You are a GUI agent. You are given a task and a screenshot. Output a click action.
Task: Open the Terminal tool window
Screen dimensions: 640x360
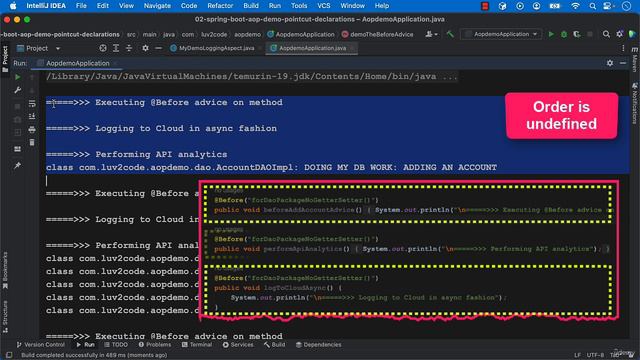[x=197, y=345]
